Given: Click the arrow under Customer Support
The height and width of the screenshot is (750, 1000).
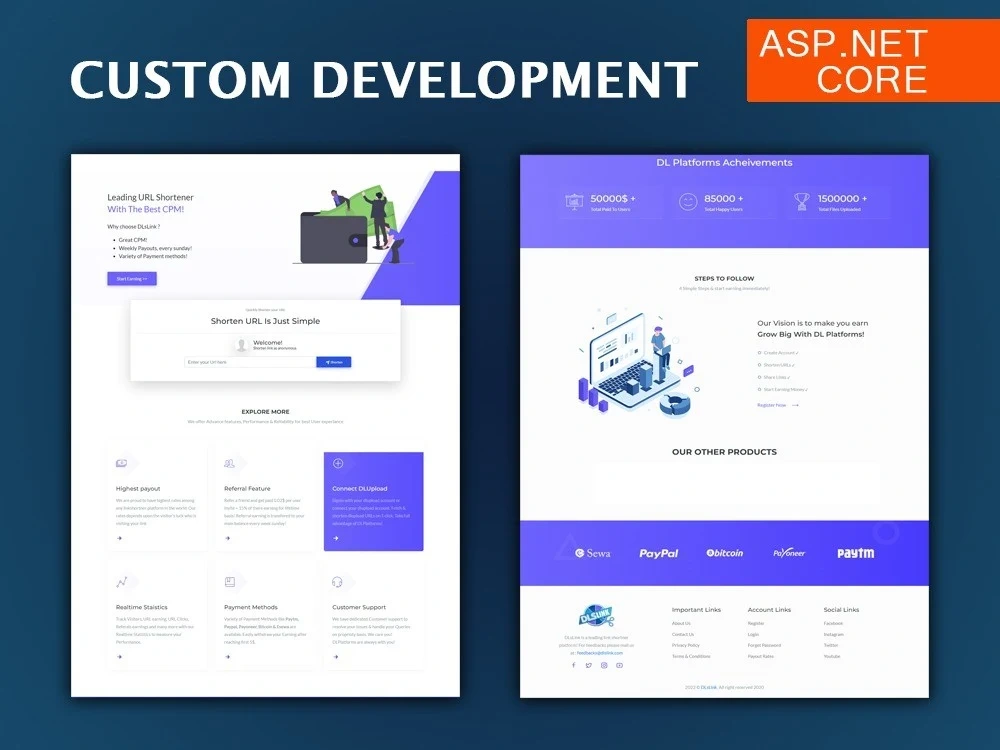Looking at the screenshot, I should (336, 657).
